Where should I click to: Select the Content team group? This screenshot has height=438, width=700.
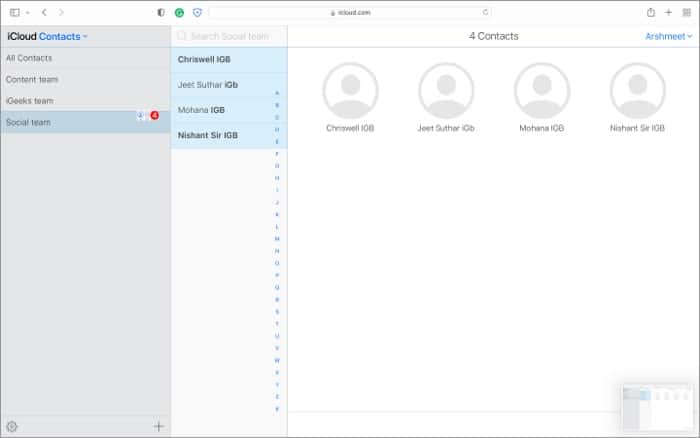tap(85, 79)
